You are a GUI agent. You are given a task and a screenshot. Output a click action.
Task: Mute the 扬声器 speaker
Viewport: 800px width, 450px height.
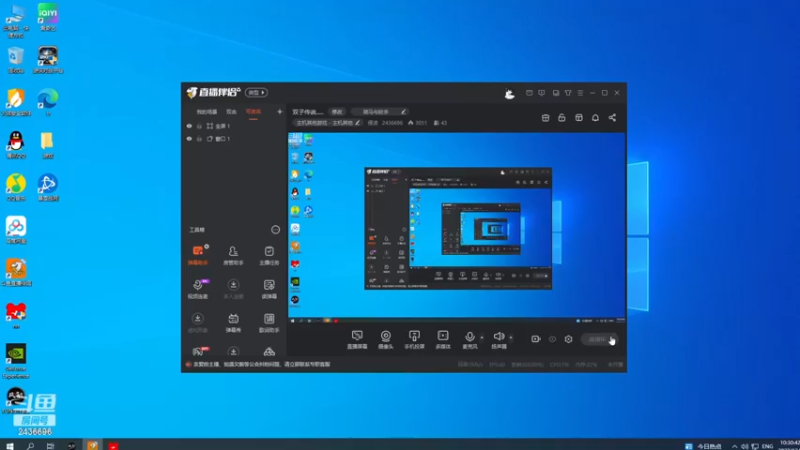(498, 339)
